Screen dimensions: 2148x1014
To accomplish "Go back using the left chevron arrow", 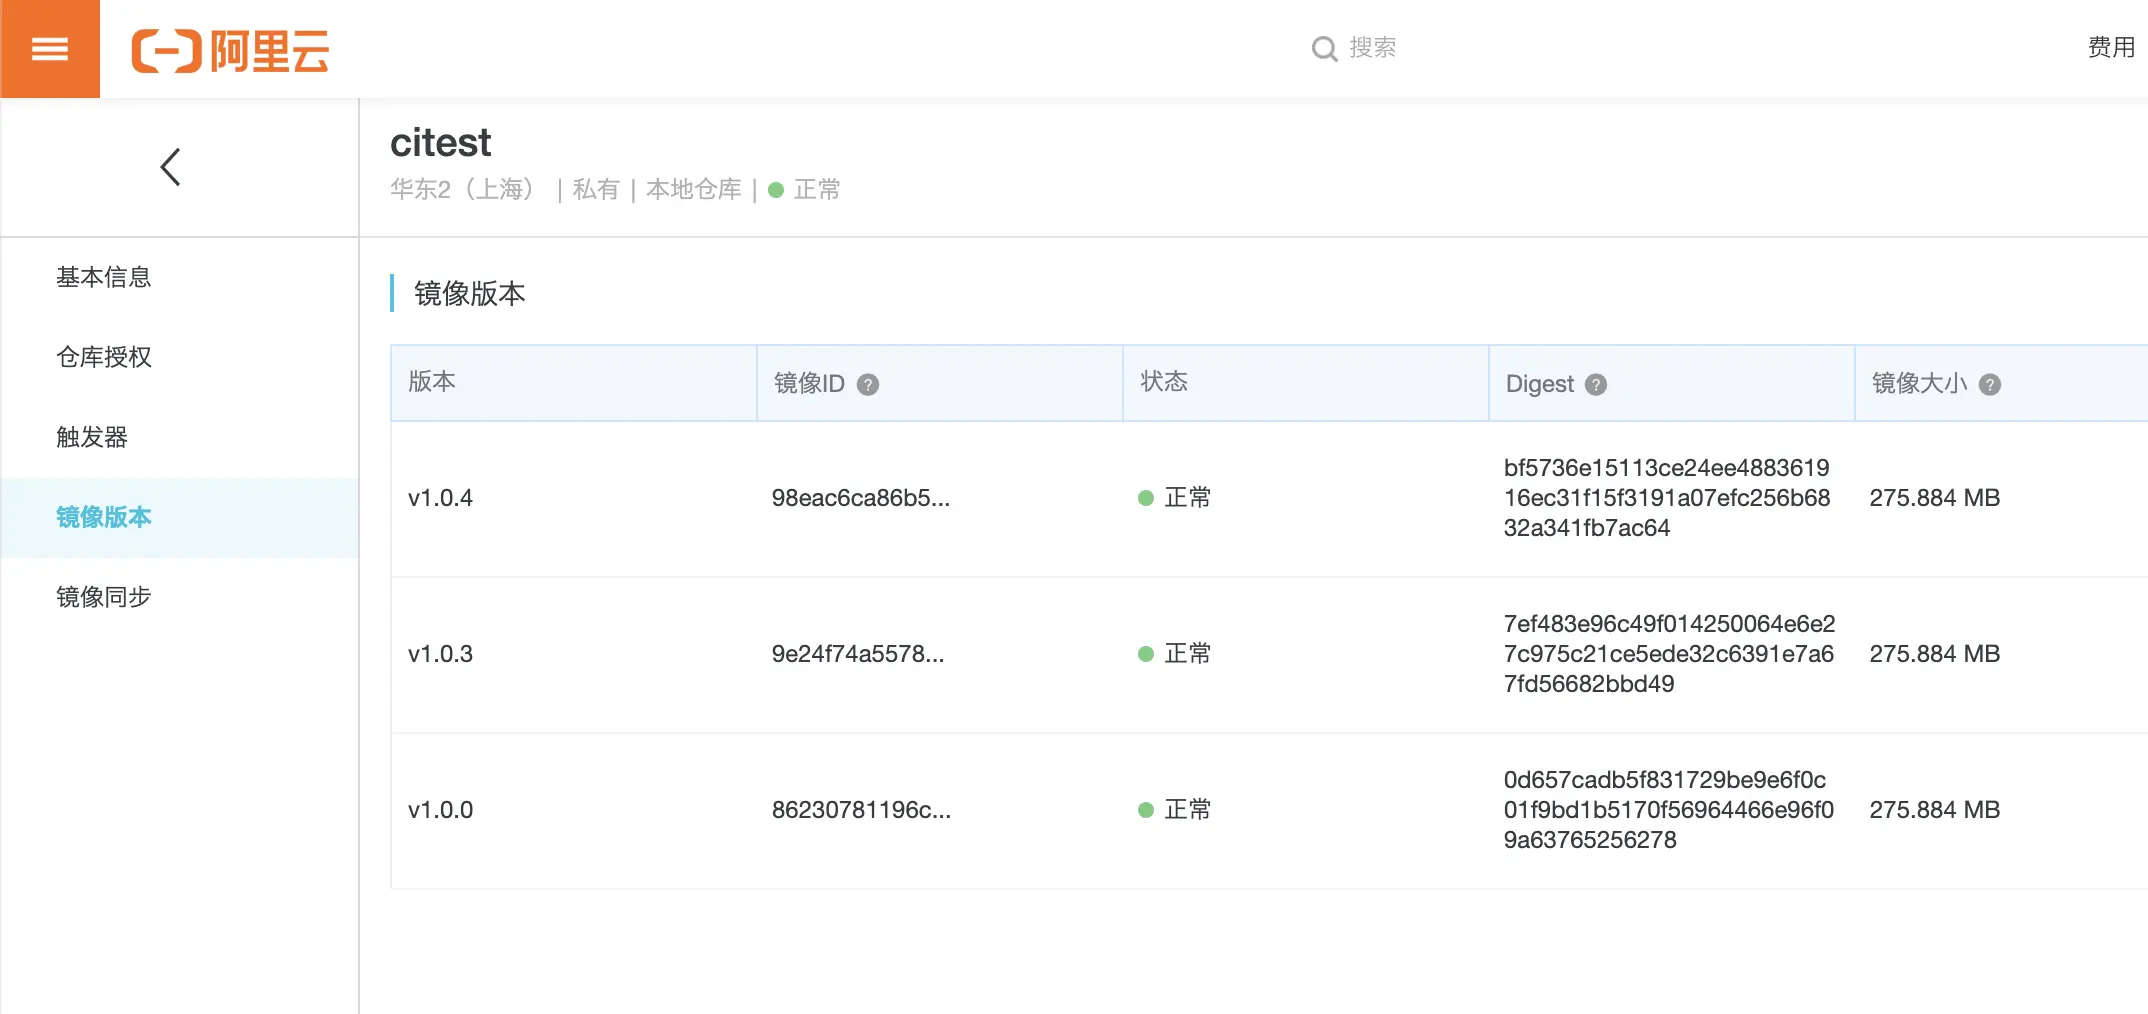I will pyautogui.click(x=171, y=167).
